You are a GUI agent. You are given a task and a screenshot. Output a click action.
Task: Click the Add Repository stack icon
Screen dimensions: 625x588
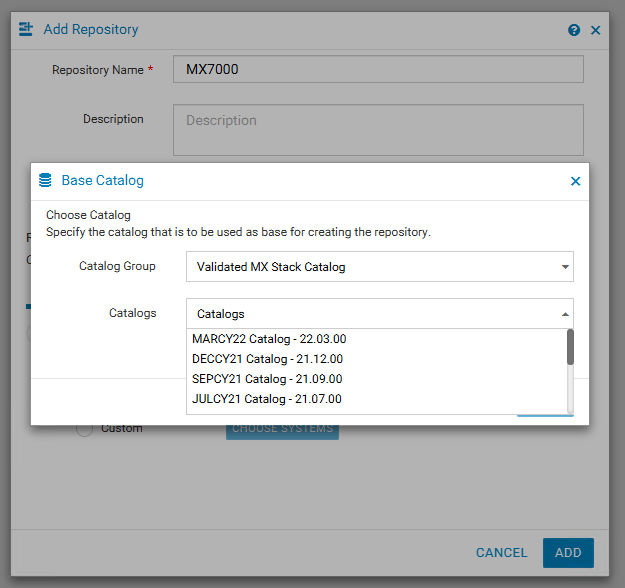[x=26, y=30]
